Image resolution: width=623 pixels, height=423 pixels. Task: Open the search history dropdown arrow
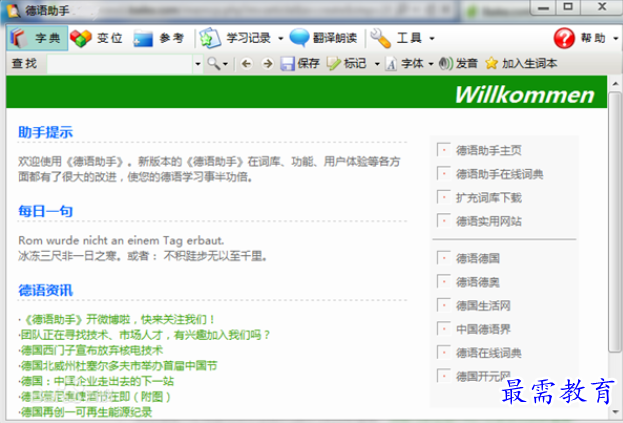[197, 64]
